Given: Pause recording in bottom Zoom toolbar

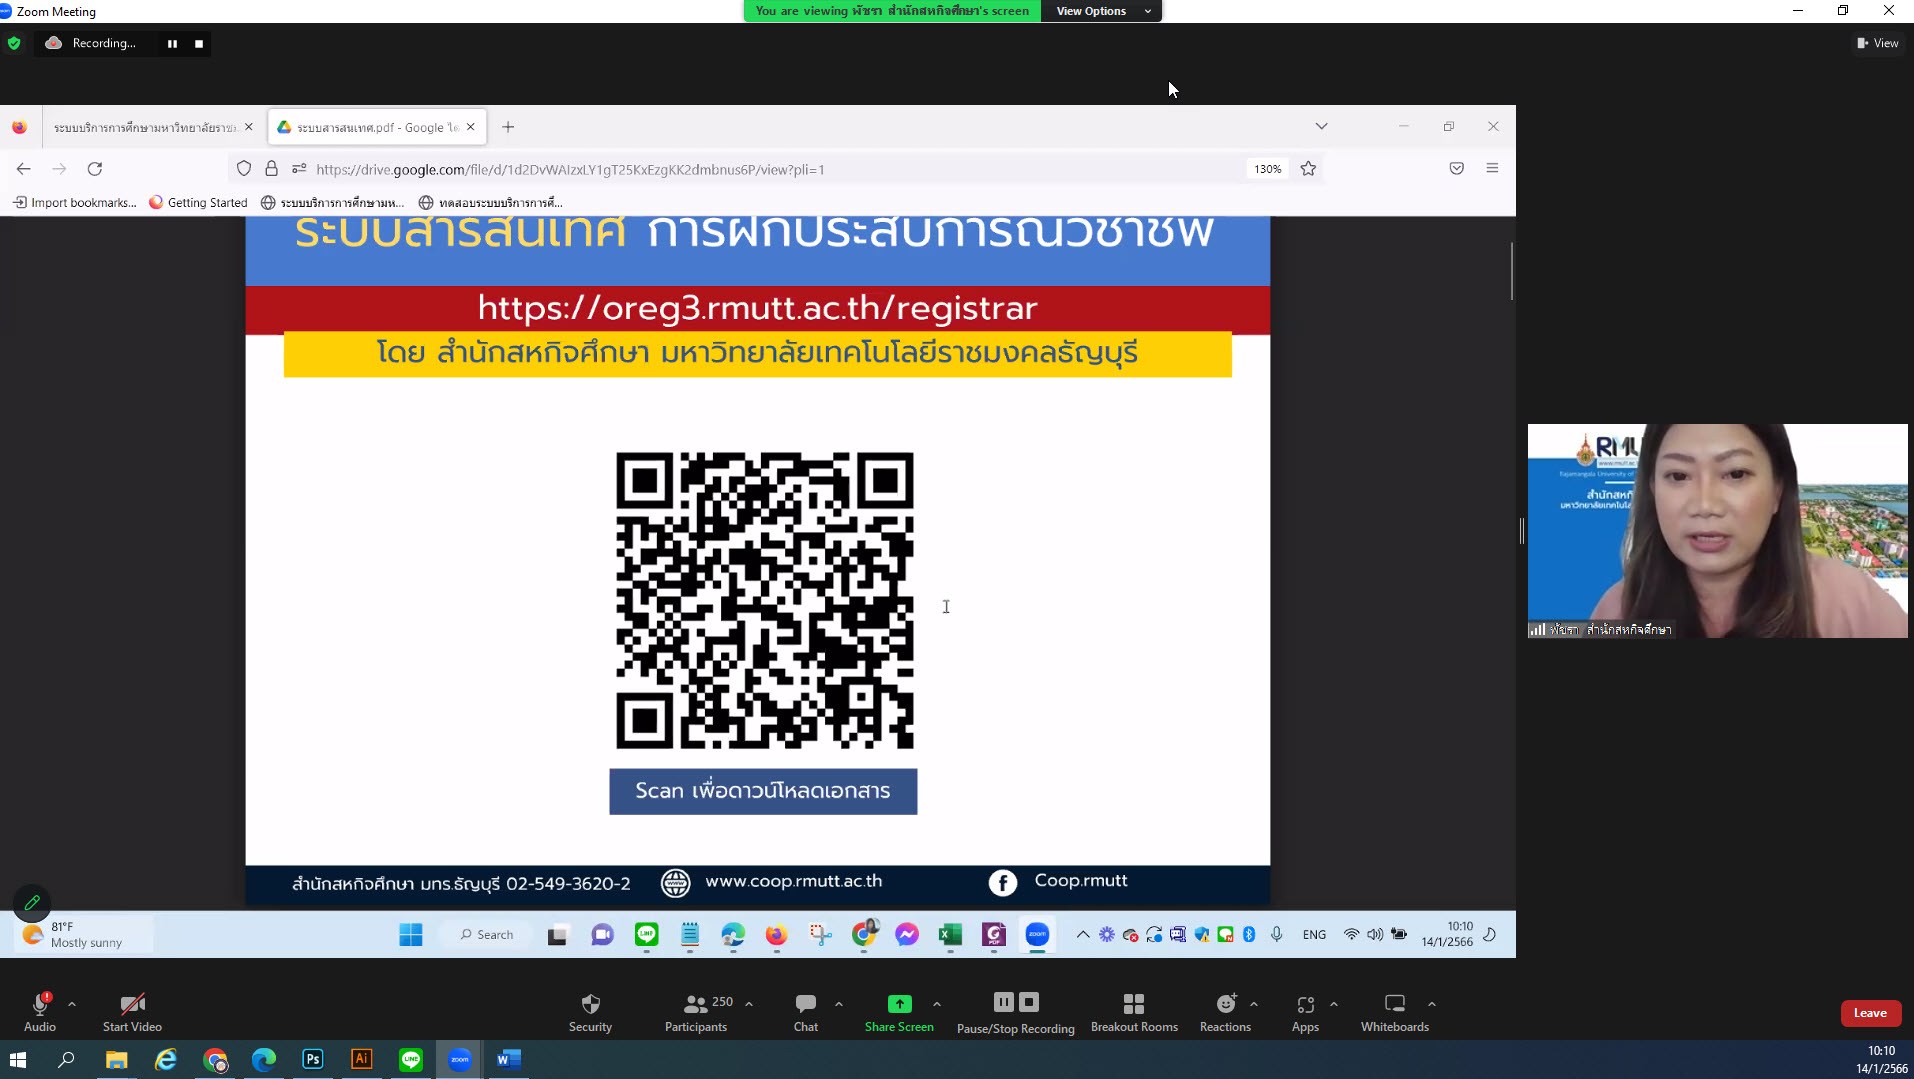Looking at the screenshot, I should 1004,1002.
